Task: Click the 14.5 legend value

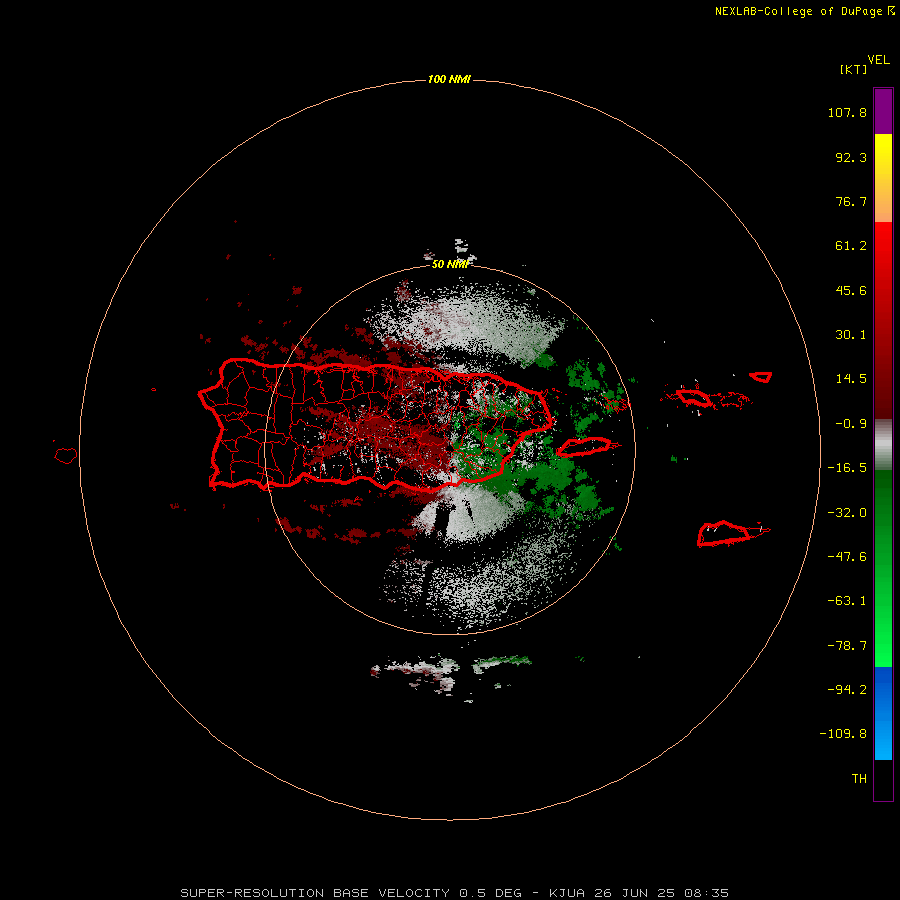Action: [x=851, y=379]
